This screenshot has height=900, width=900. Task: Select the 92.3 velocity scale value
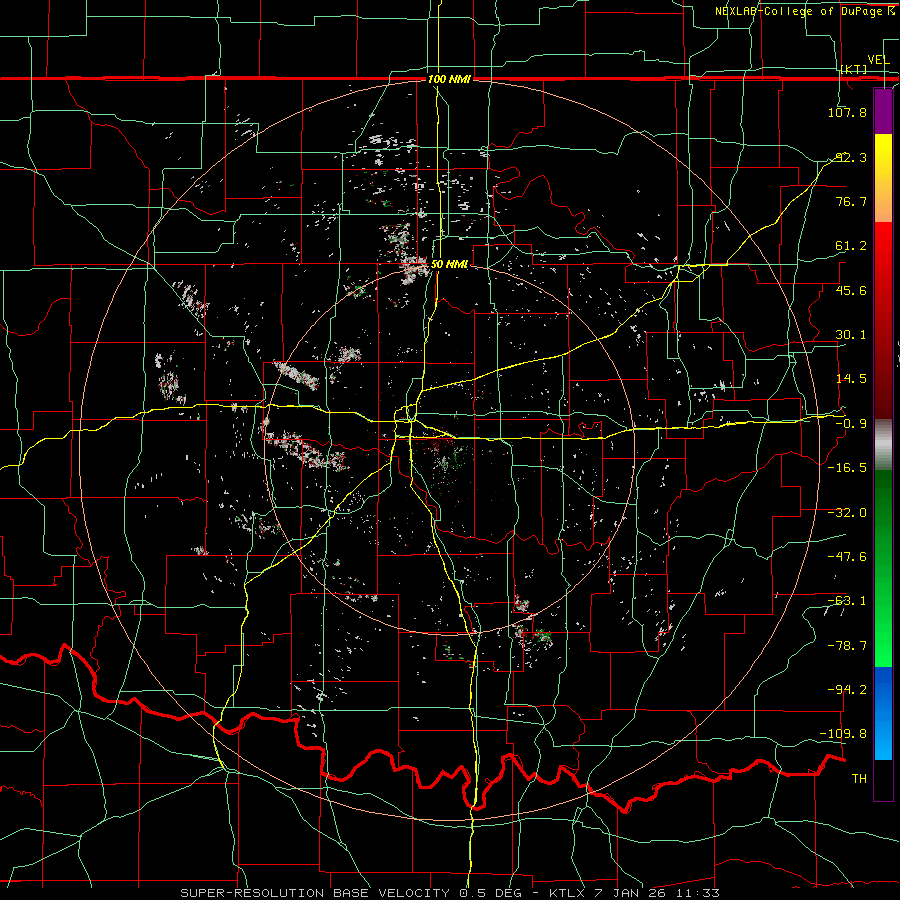[x=850, y=157]
